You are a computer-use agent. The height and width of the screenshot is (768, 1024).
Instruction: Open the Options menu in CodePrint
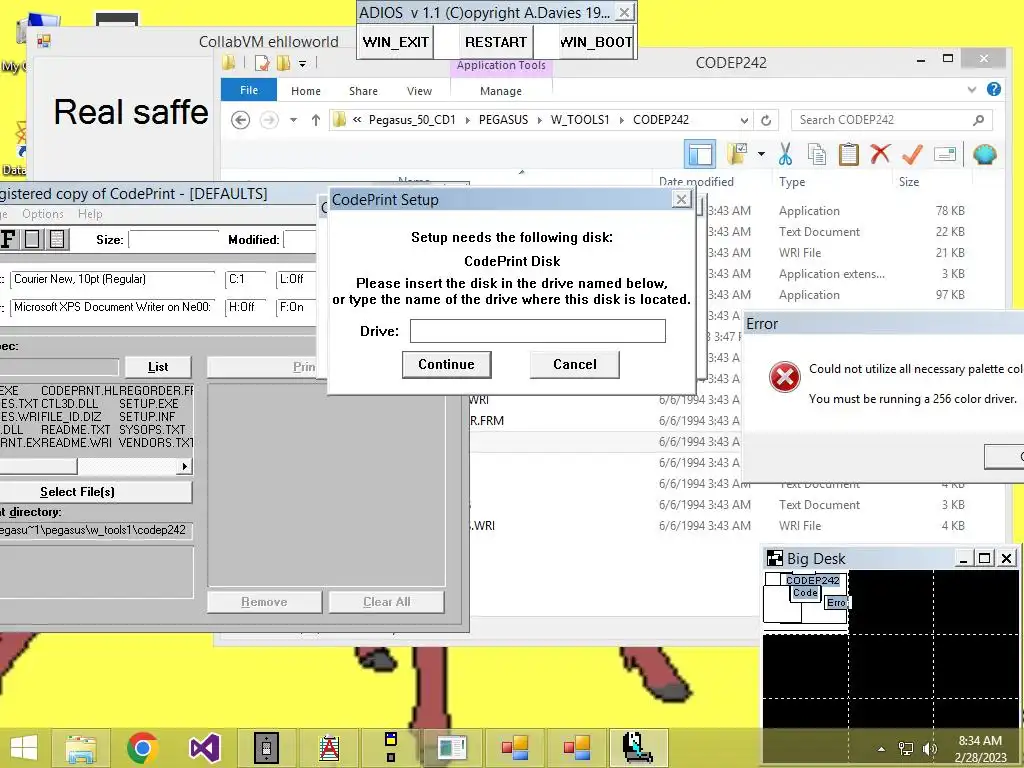click(x=43, y=214)
